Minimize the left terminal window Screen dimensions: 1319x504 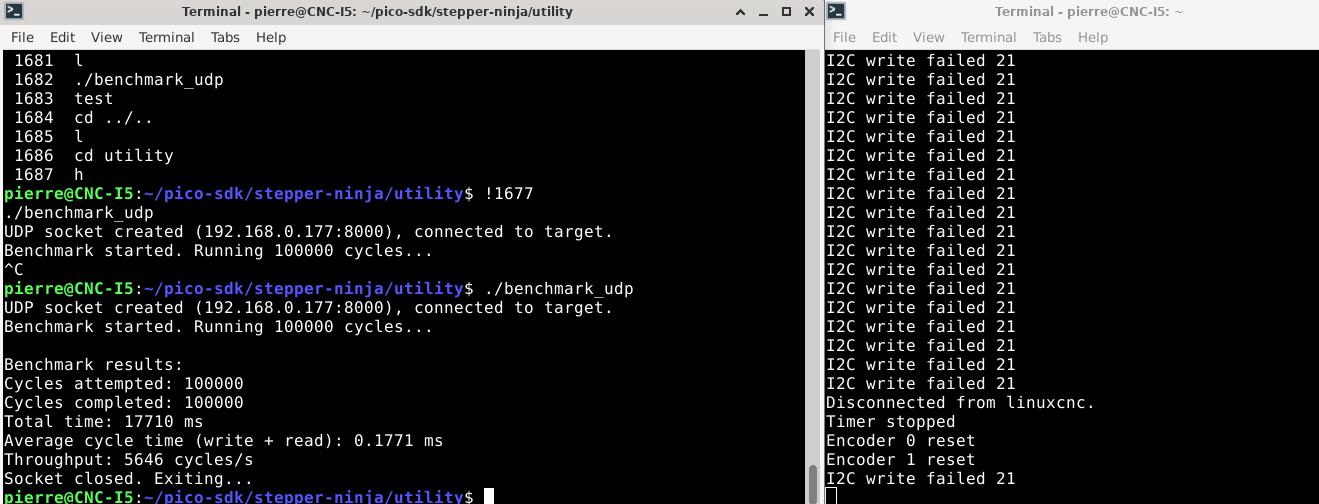(764, 12)
